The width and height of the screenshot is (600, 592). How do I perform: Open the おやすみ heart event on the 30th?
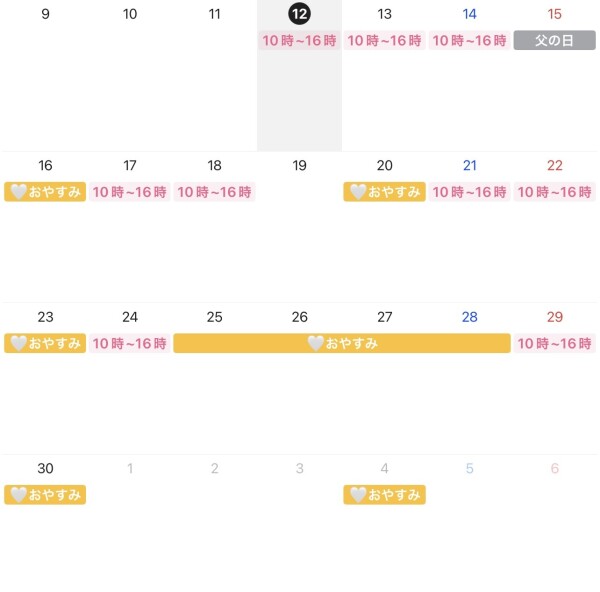tap(45, 495)
